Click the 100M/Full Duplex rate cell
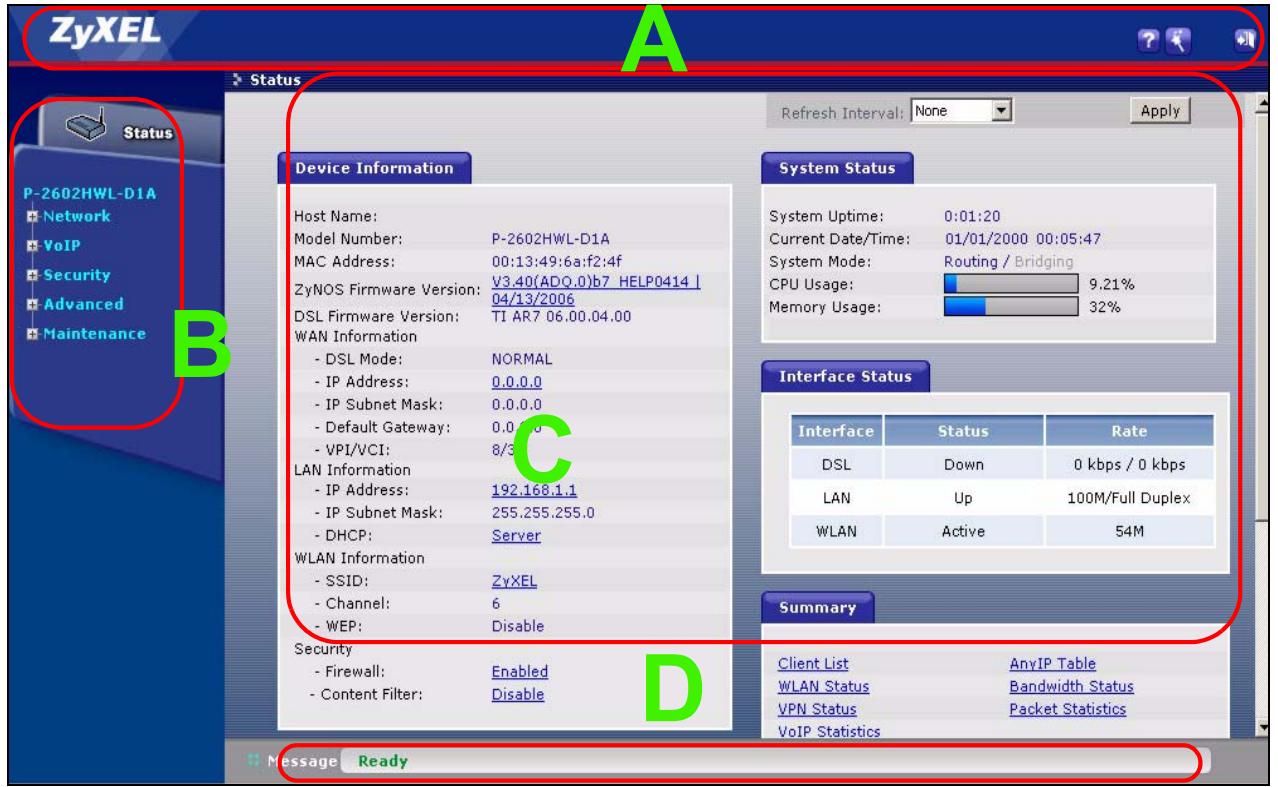The height and width of the screenshot is (787, 1278). 1129,498
